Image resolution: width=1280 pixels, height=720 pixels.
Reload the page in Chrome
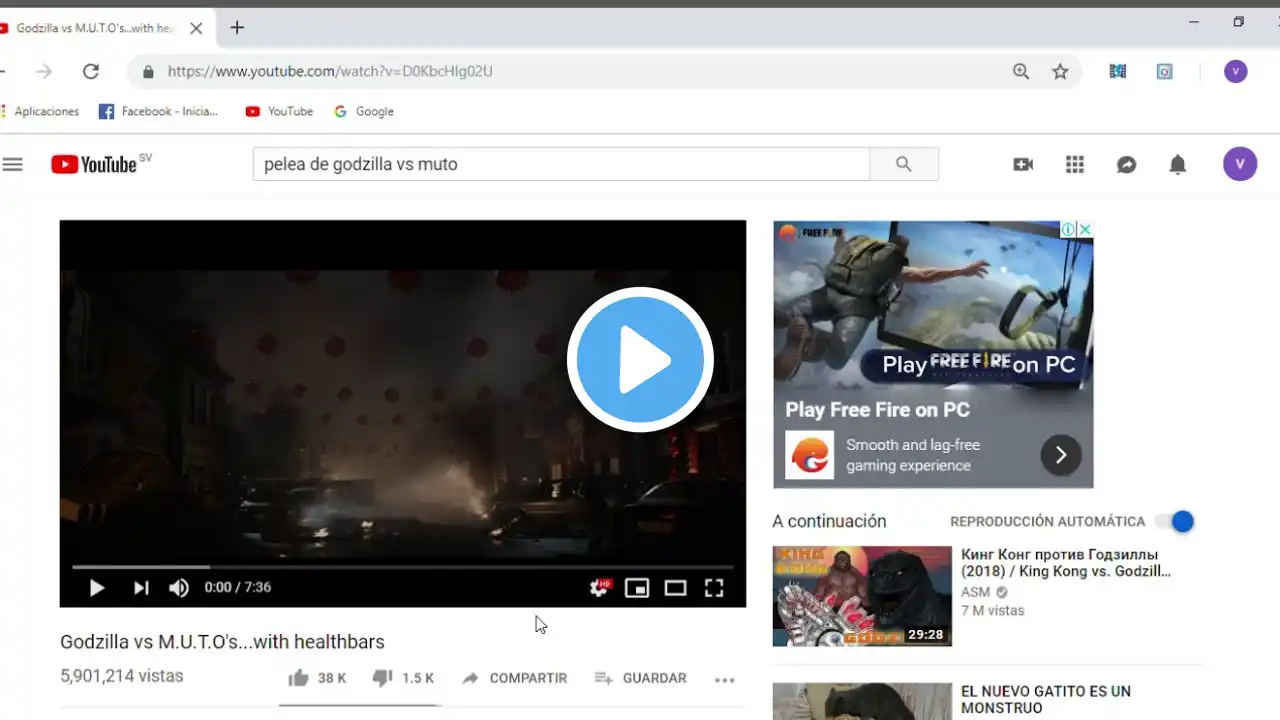click(91, 71)
